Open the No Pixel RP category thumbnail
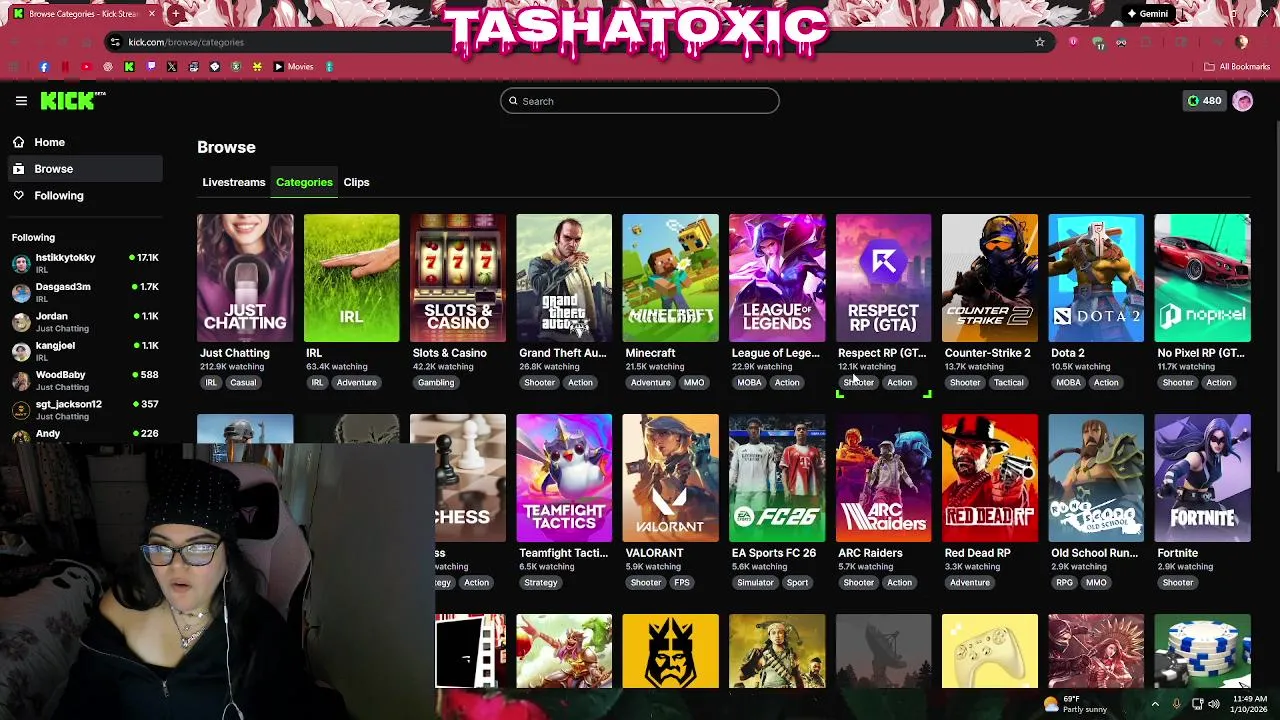The image size is (1280, 720). coord(1202,278)
